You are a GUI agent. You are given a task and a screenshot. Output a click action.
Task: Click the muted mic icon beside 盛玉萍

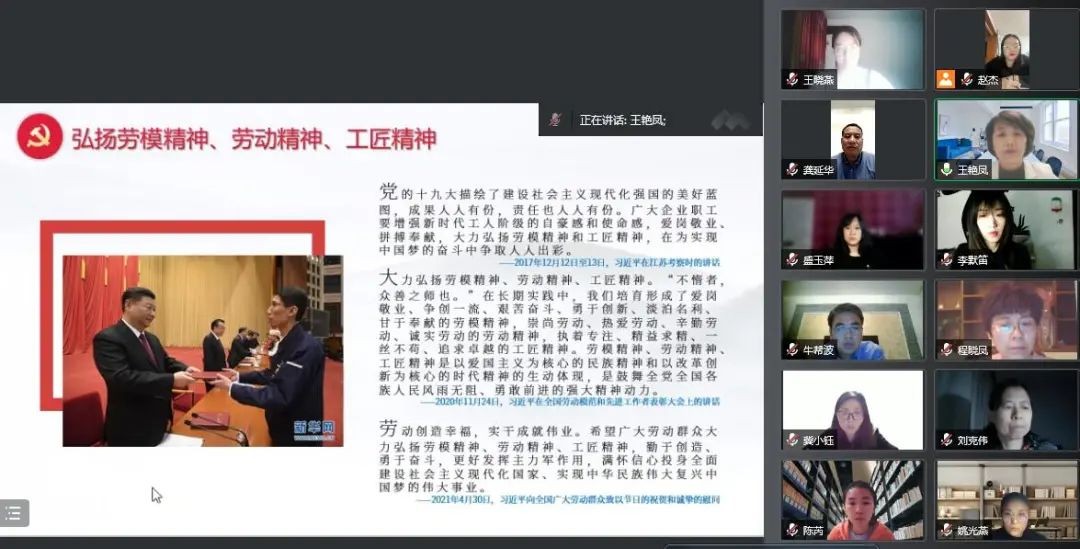pos(792,260)
